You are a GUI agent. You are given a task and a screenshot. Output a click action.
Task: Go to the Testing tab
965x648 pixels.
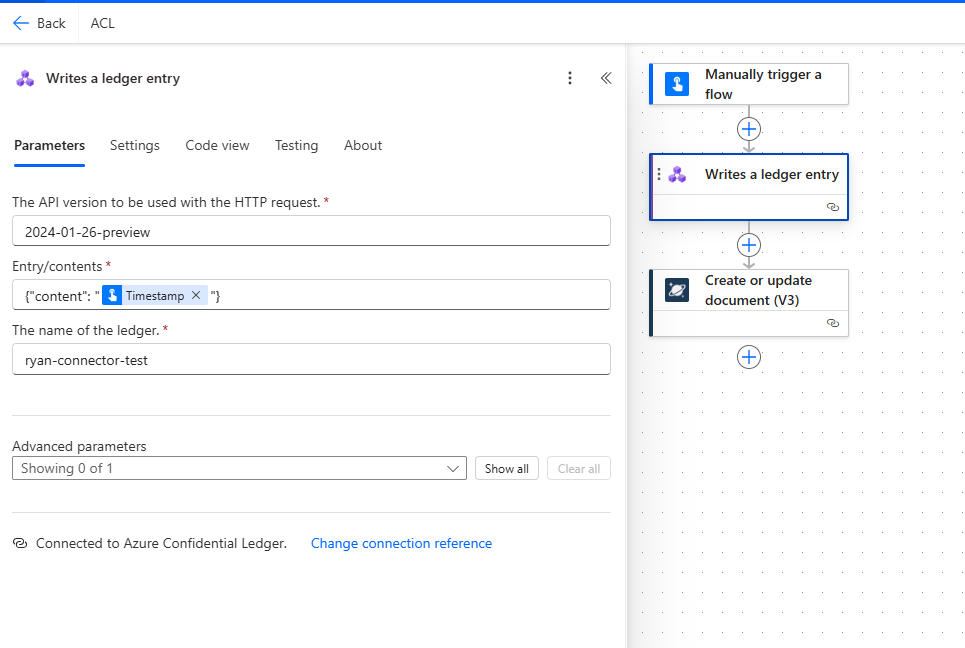click(296, 145)
